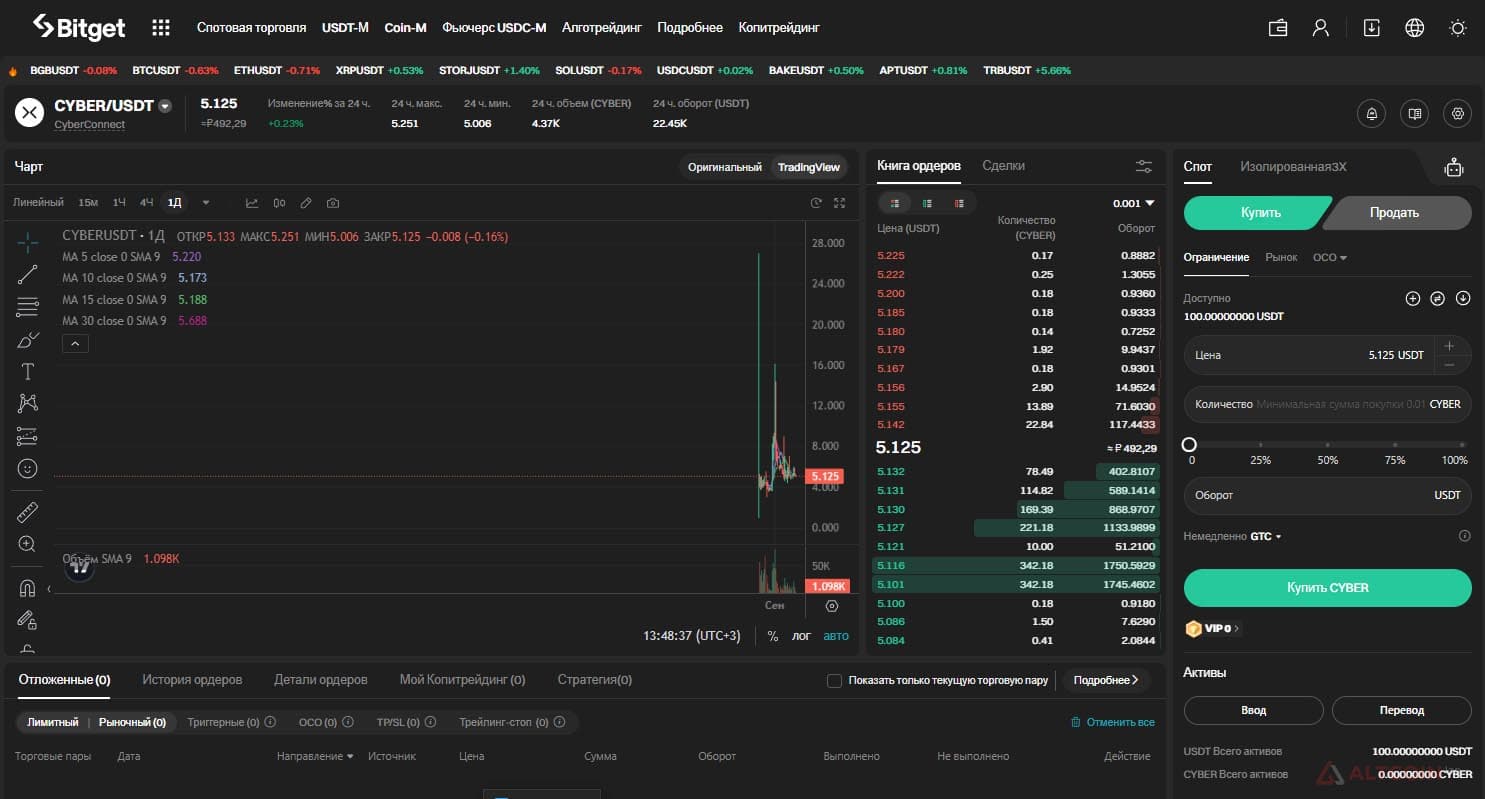Toggle the log scale on chart
The height and width of the screenshot is (799, 1485).
801,636
